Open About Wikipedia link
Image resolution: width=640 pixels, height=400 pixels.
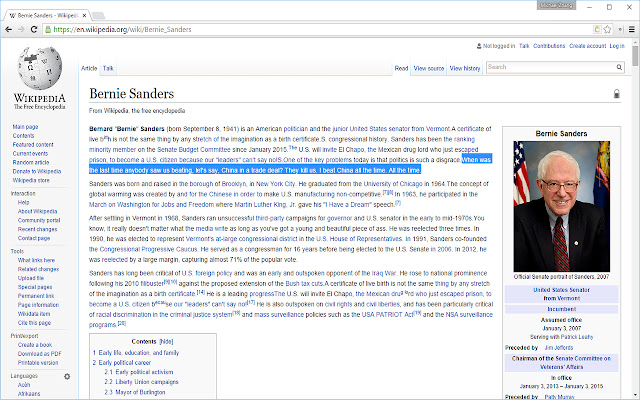(x=38, y=211)
